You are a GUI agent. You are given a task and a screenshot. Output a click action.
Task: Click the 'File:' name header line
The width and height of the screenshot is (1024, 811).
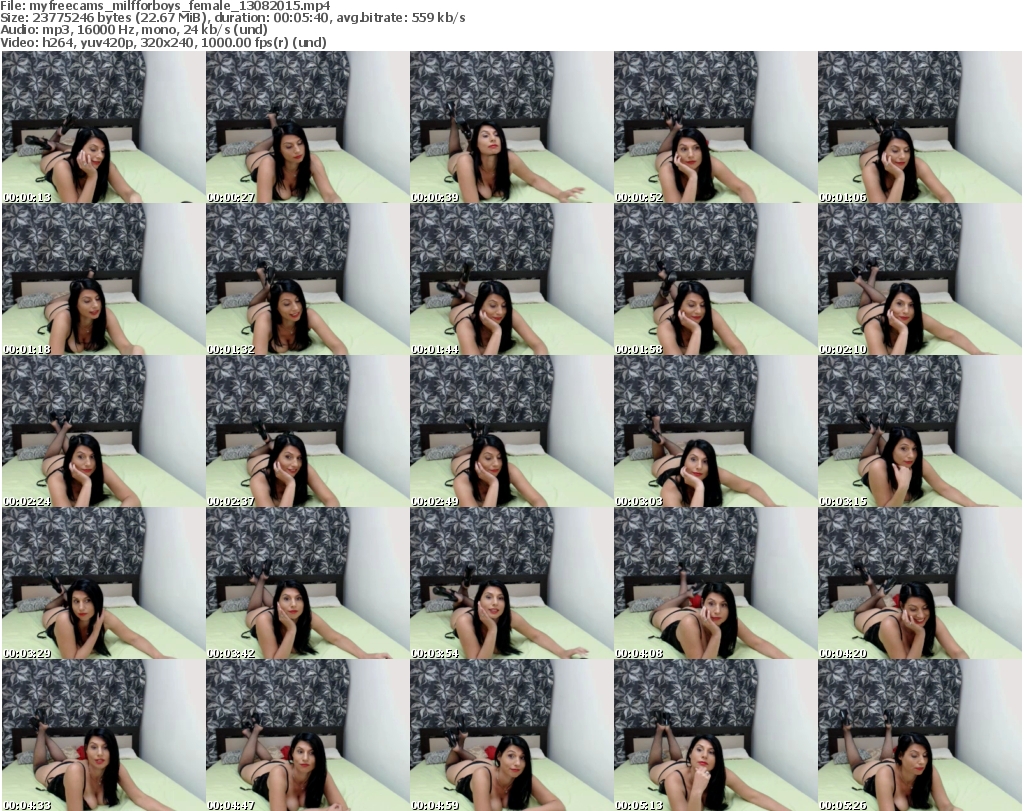165,6
